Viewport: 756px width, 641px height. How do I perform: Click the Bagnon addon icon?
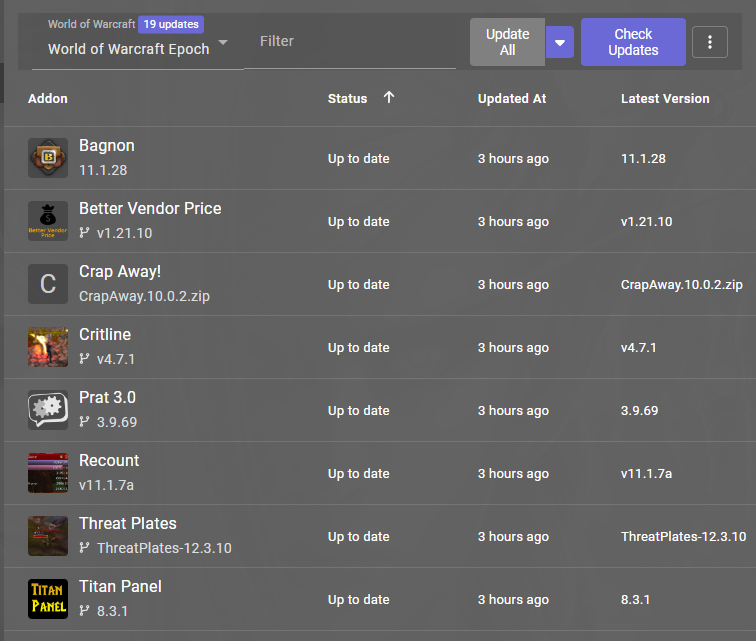(x=48, y=158)
